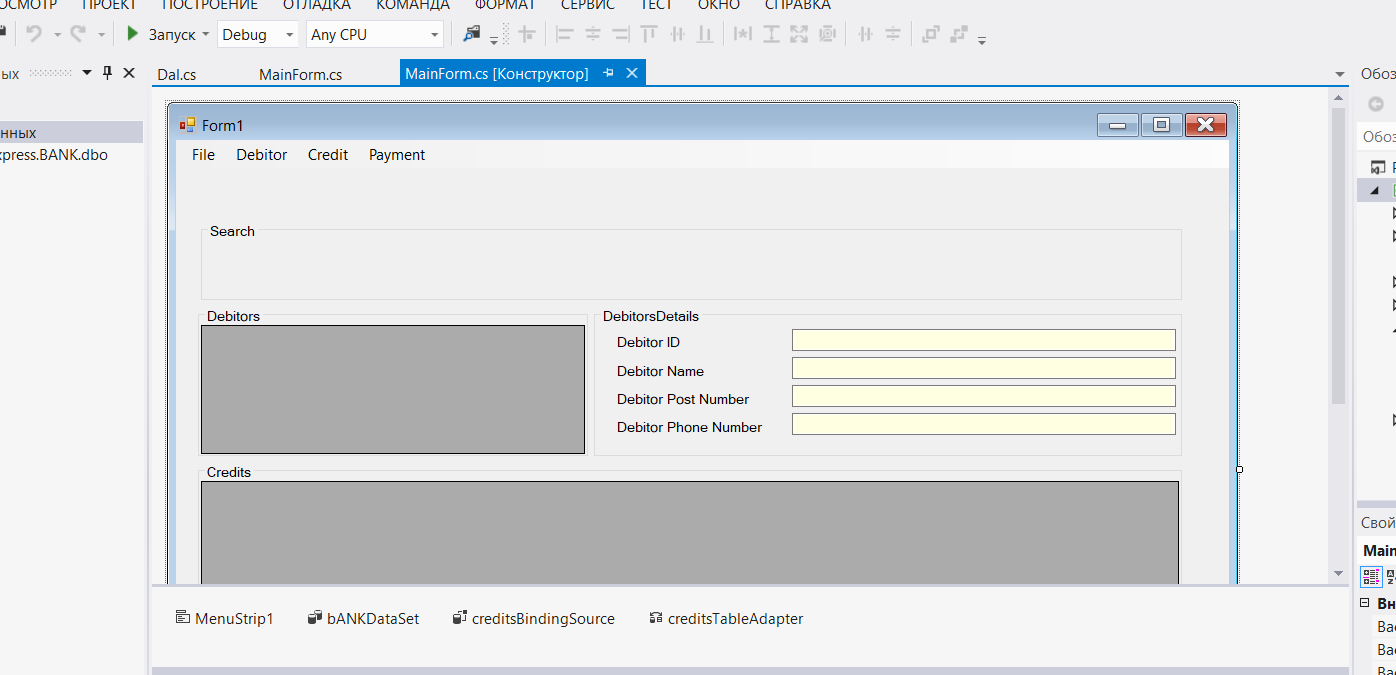
Task: Select the Credits data grid
Action: (690, 532)
